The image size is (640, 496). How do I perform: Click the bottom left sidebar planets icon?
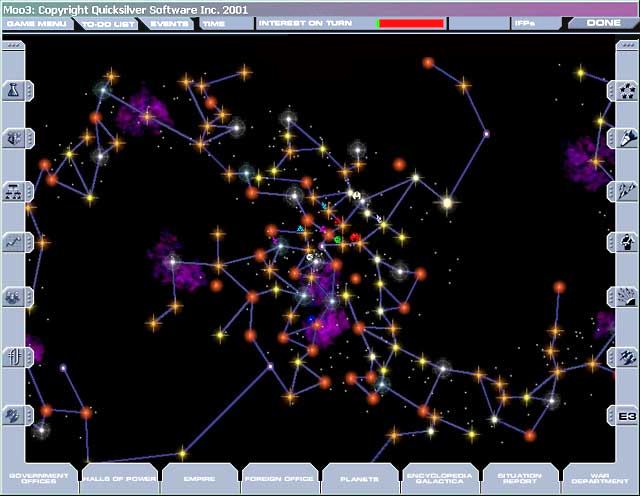pos(13,416)
